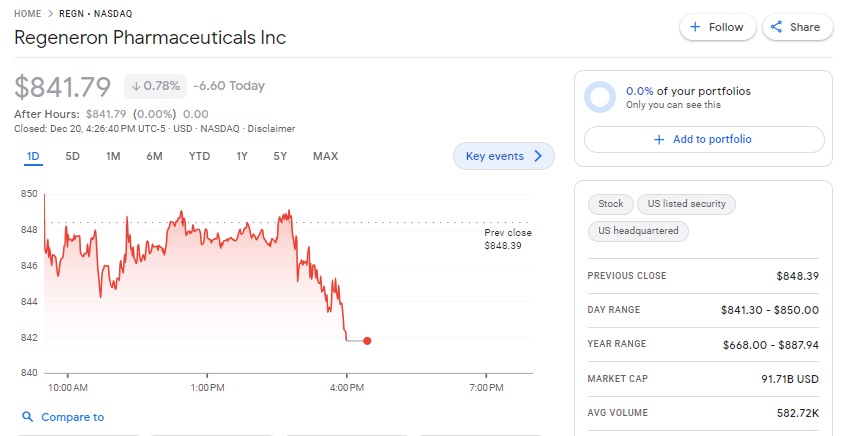Select the 6M range tab
The height and width of the screenshot is (436, 848).
point(154,156)
